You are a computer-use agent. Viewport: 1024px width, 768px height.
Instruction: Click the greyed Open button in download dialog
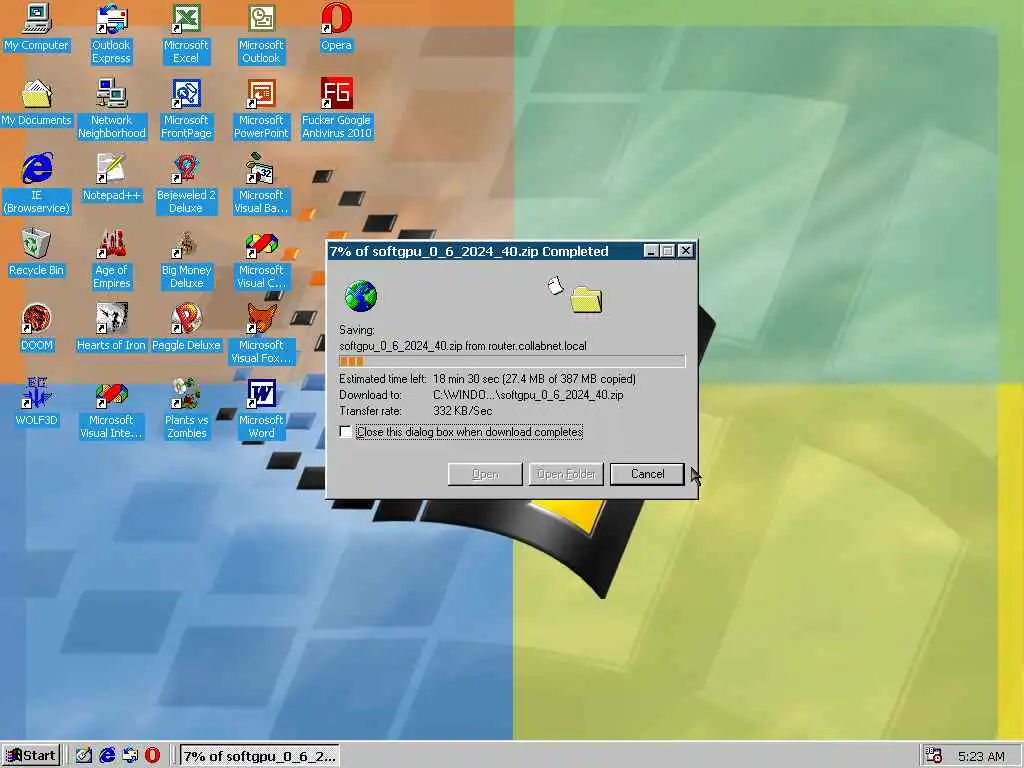click(485, 474)
